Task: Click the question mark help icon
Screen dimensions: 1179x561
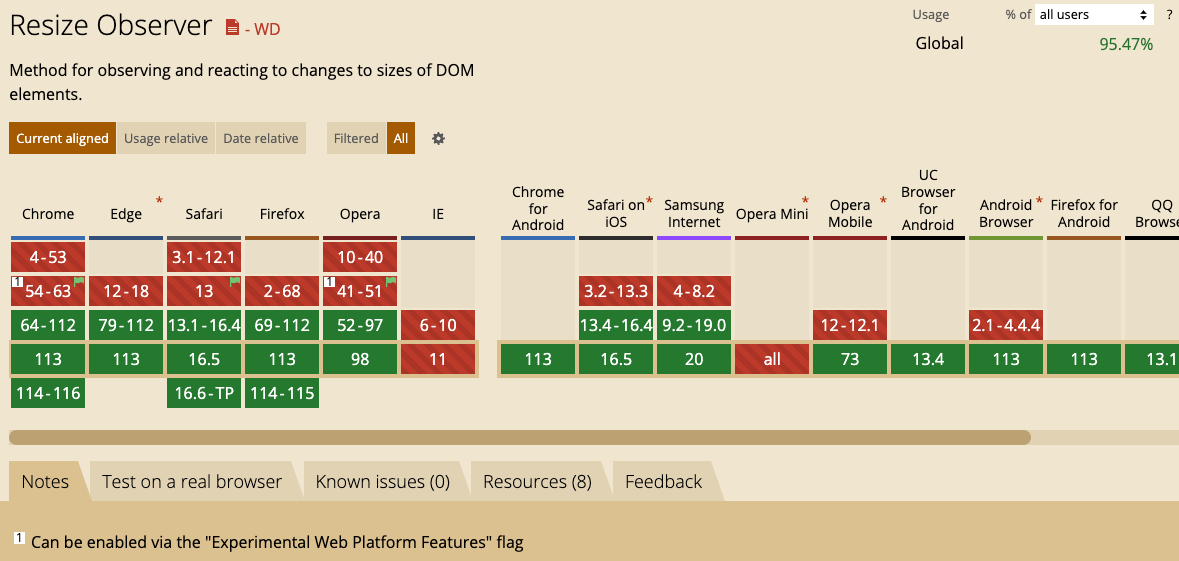Action: (1169, 14)
